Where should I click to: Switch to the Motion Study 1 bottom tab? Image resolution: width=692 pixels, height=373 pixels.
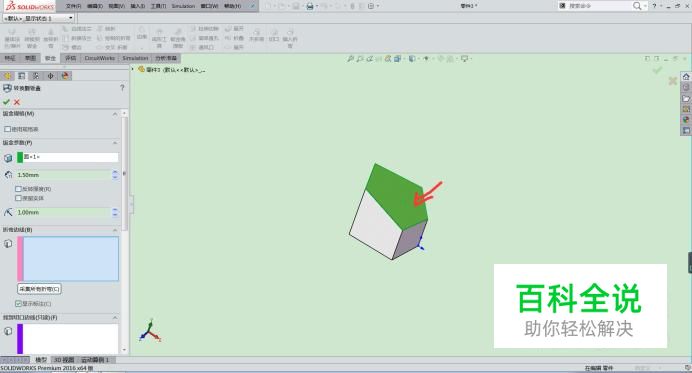click(x=95, y=360)
